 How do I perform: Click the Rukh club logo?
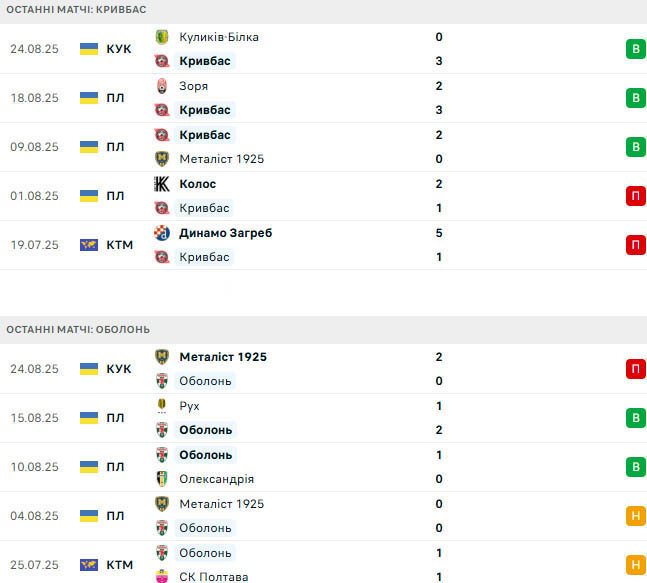tap(162, 406)
